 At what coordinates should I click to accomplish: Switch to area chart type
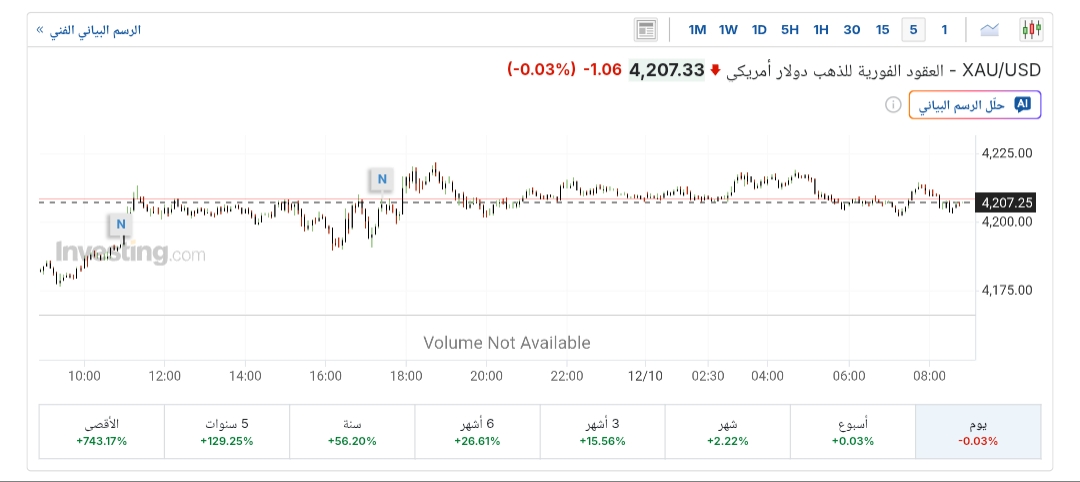pos(990,29)
